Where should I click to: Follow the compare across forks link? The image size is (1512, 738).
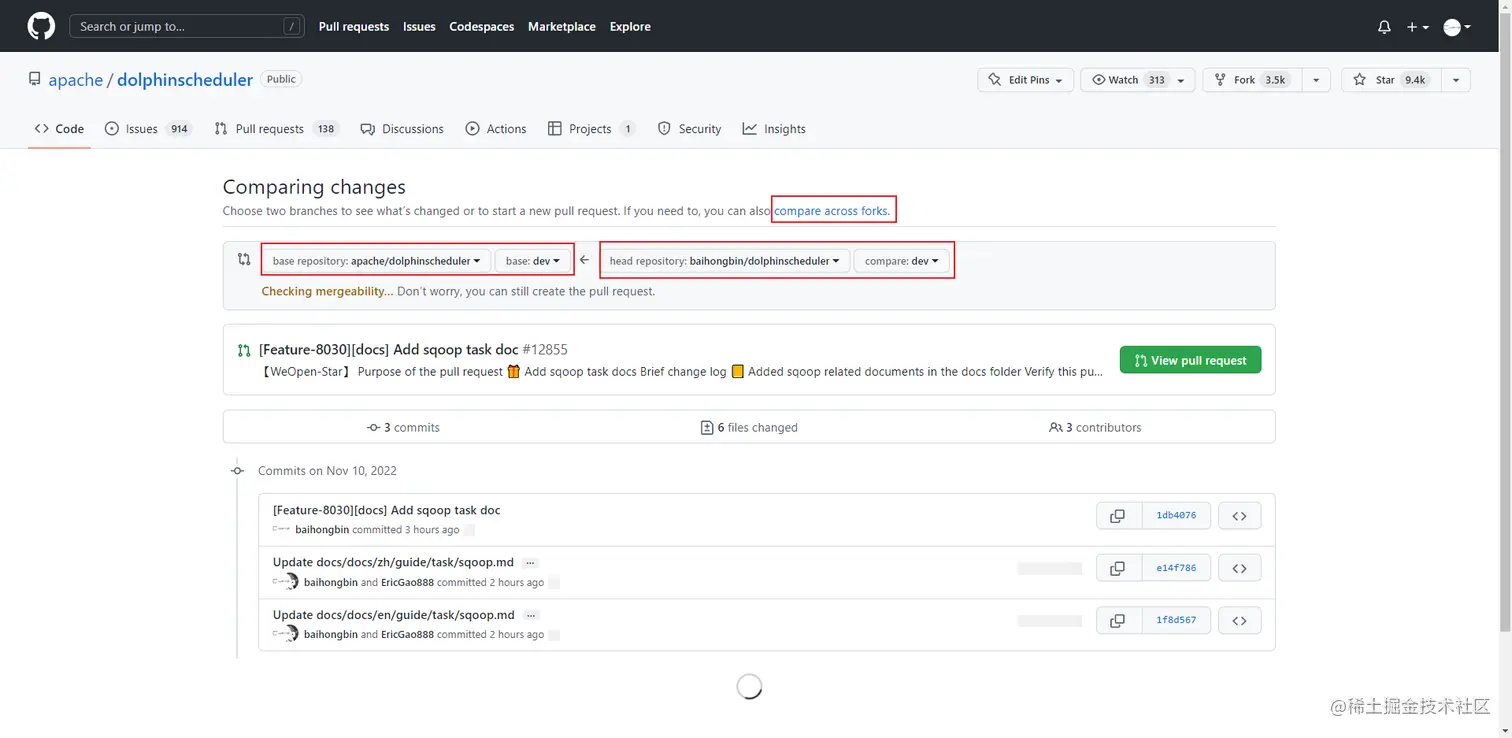(832, 211)
